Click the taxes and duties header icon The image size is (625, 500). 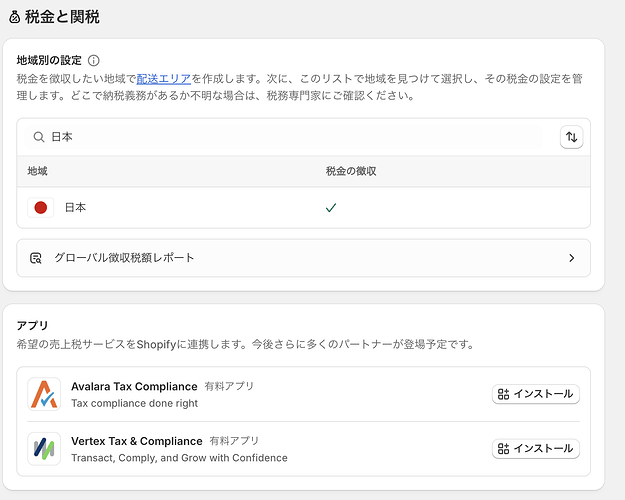pos(13,18)
